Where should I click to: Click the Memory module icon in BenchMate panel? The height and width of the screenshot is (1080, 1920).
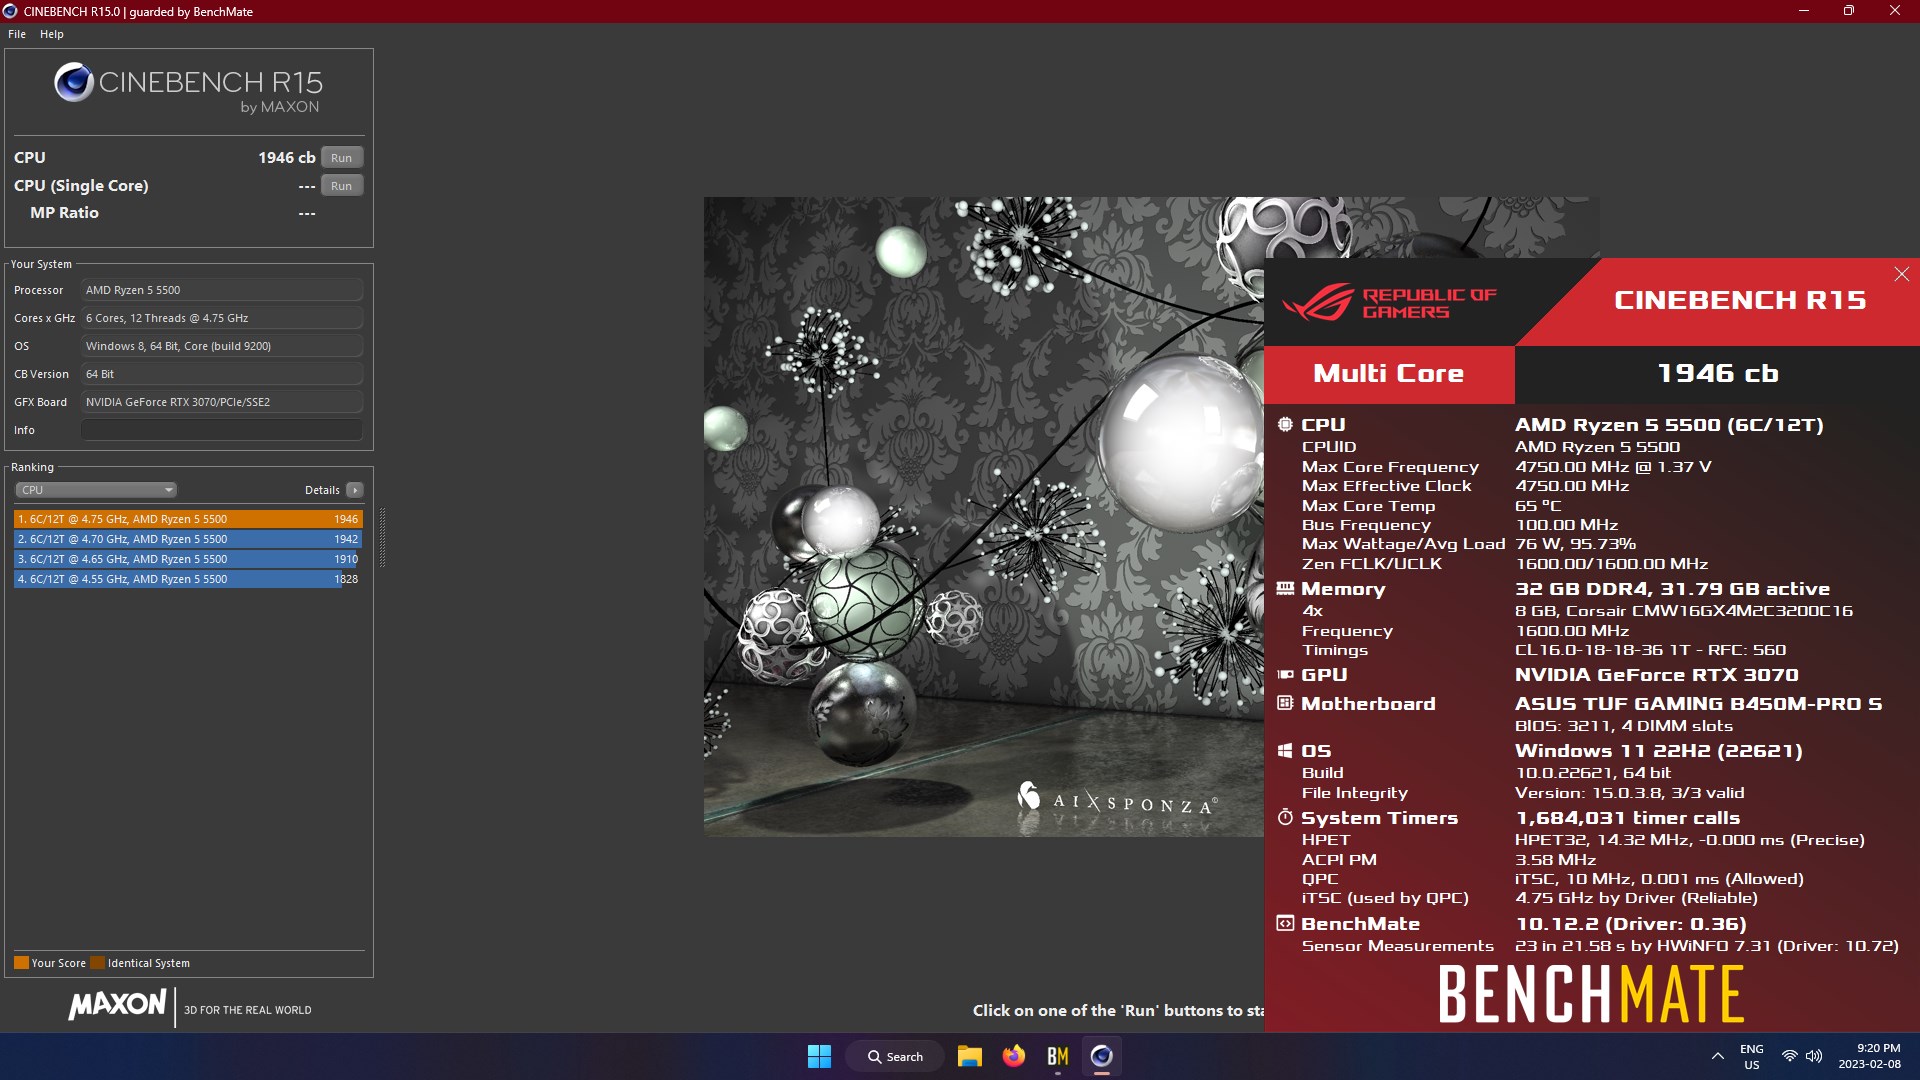point(1285,588)
